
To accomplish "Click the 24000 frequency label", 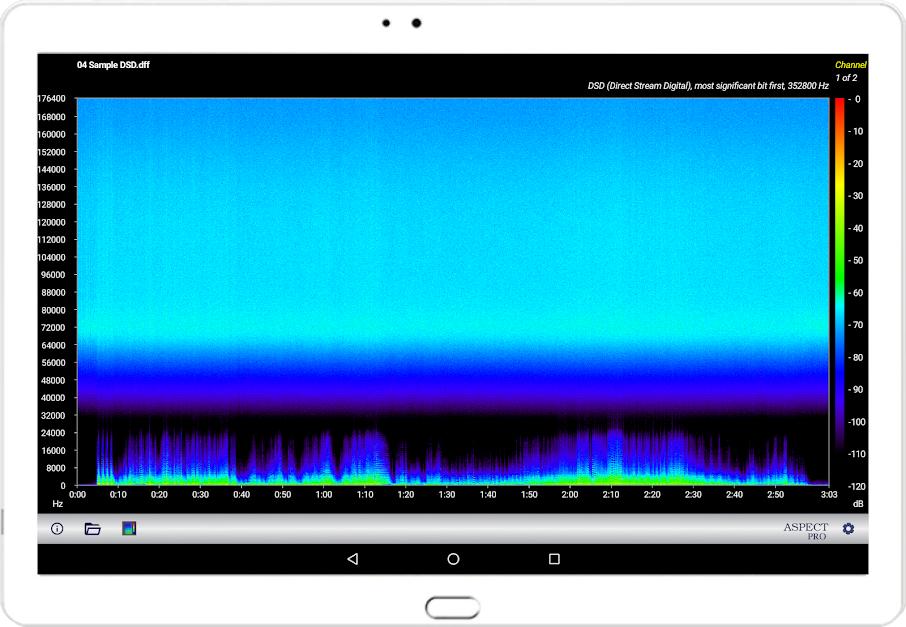I will (x=53, y=433).
